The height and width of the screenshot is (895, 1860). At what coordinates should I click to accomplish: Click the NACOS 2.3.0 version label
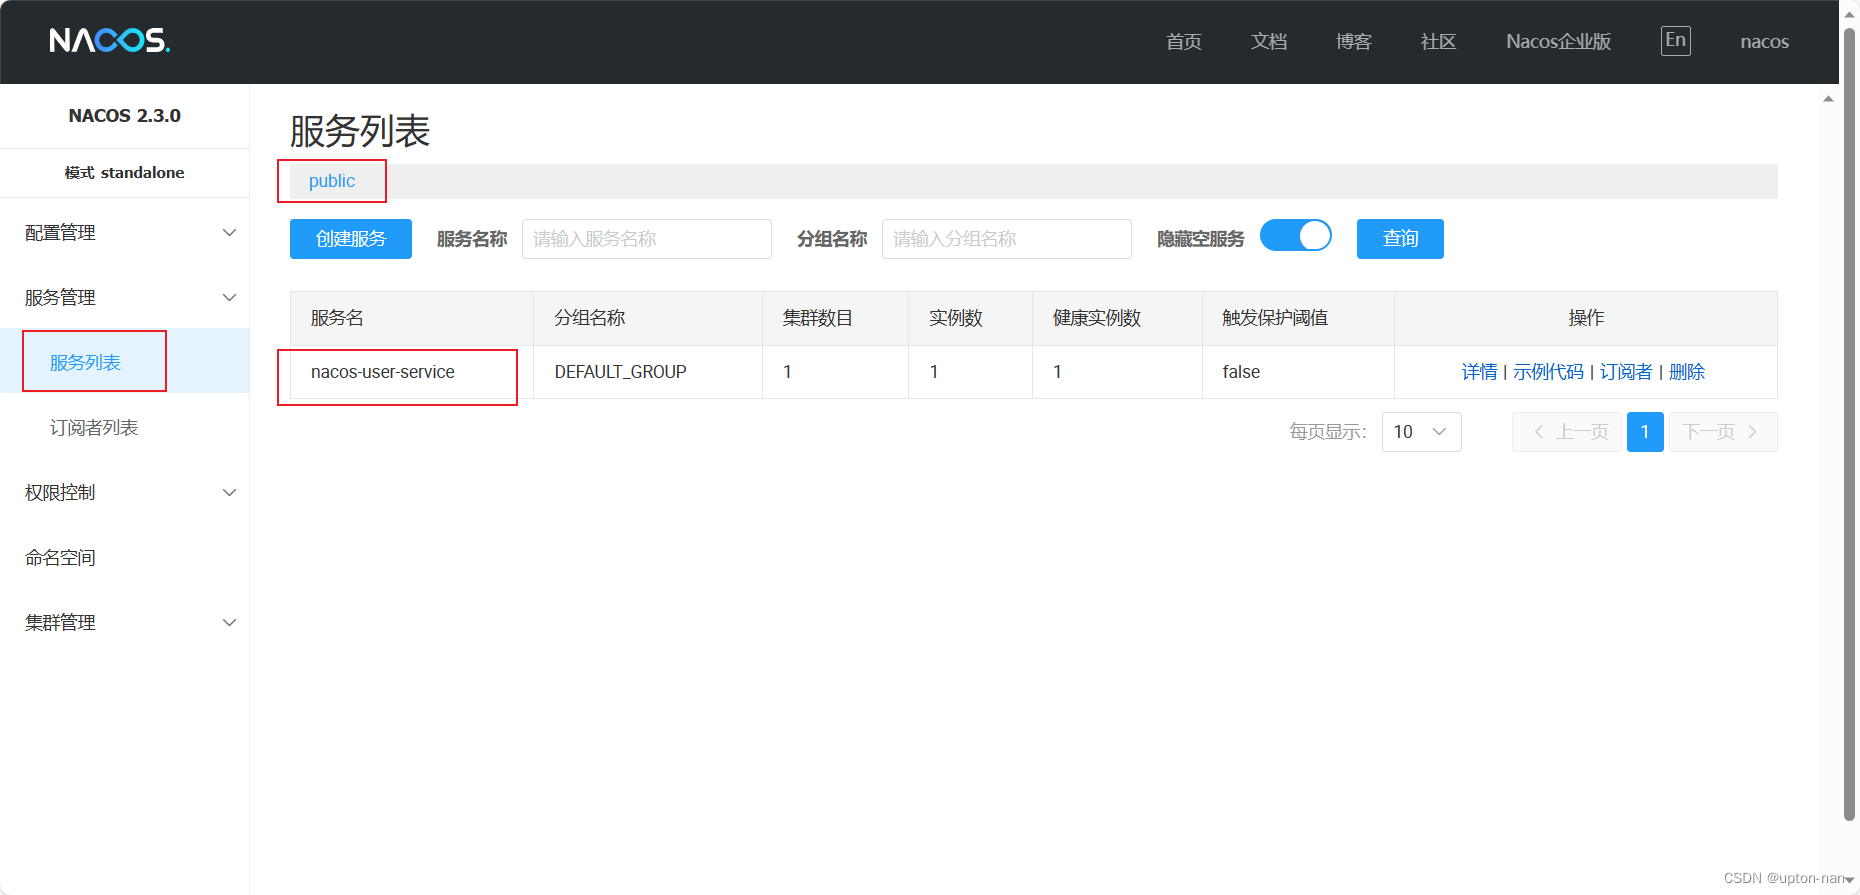tap(125, 116)
